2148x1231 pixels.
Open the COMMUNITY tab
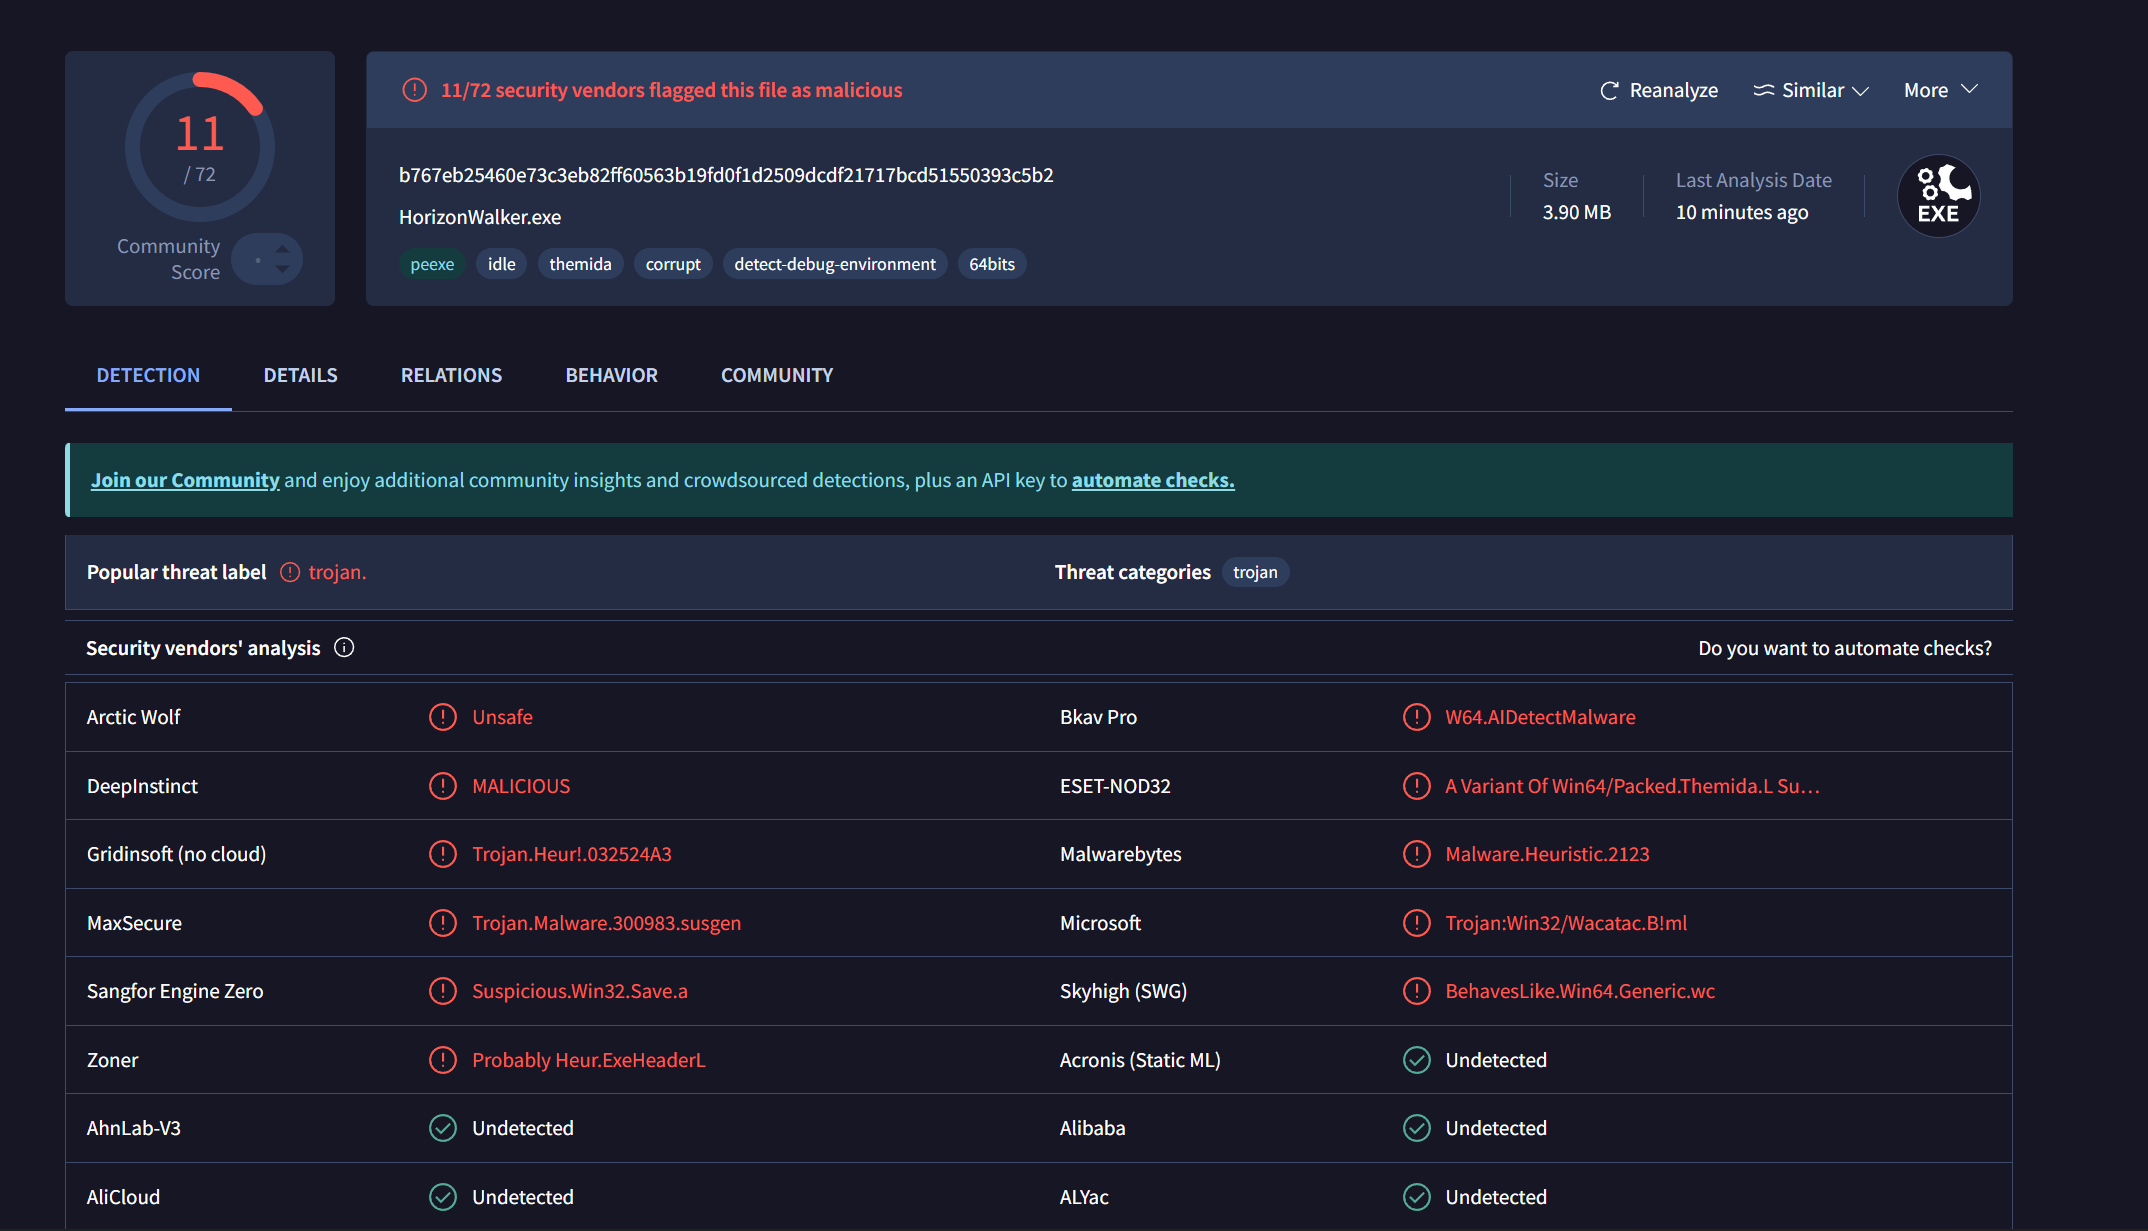tap(777, 375)
